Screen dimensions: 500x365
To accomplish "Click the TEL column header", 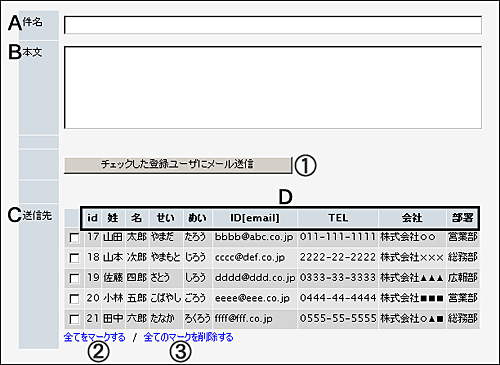I will 338,218.
